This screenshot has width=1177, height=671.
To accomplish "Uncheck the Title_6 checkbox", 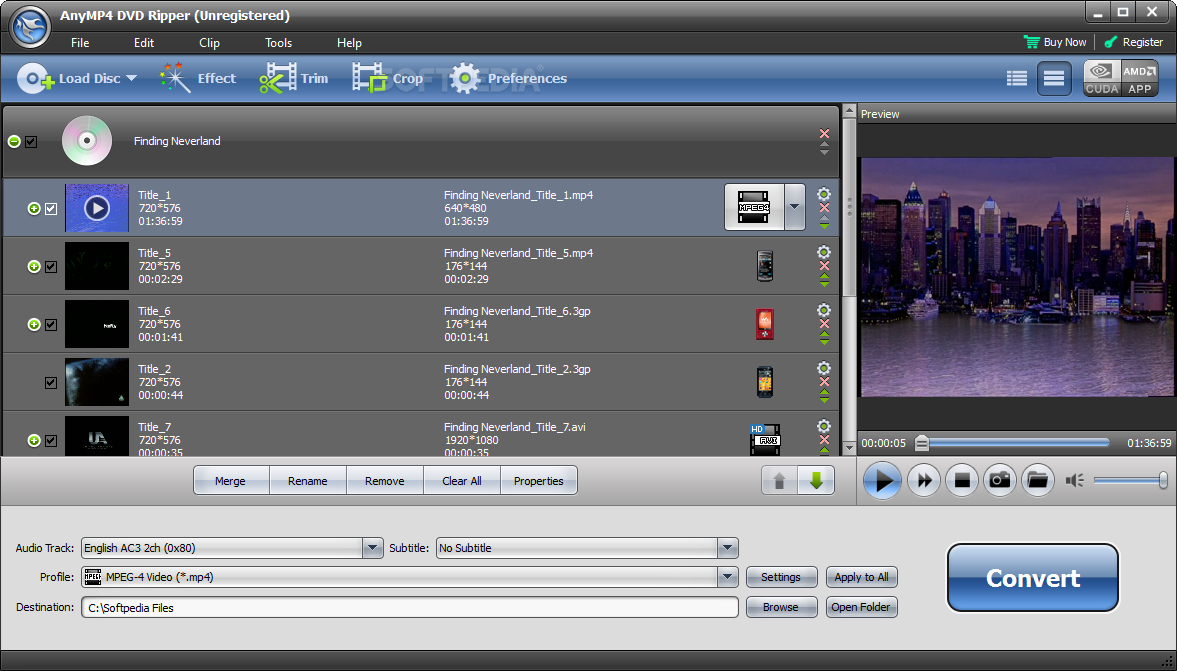I will tap(51, 324).
